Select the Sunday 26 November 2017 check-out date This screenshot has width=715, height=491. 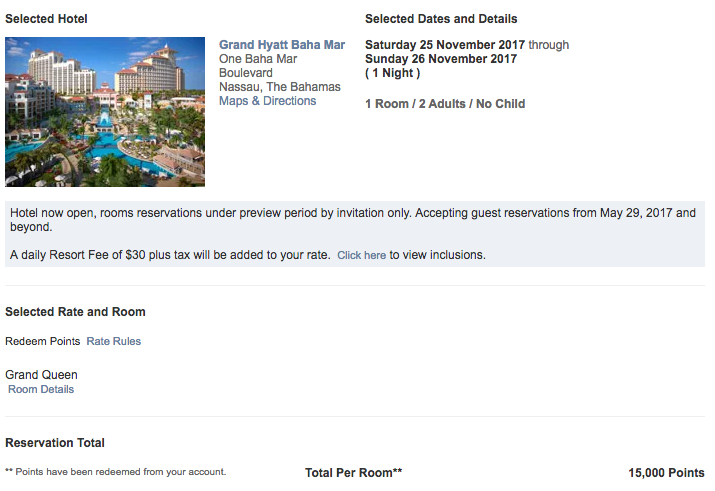pos(441,59)
